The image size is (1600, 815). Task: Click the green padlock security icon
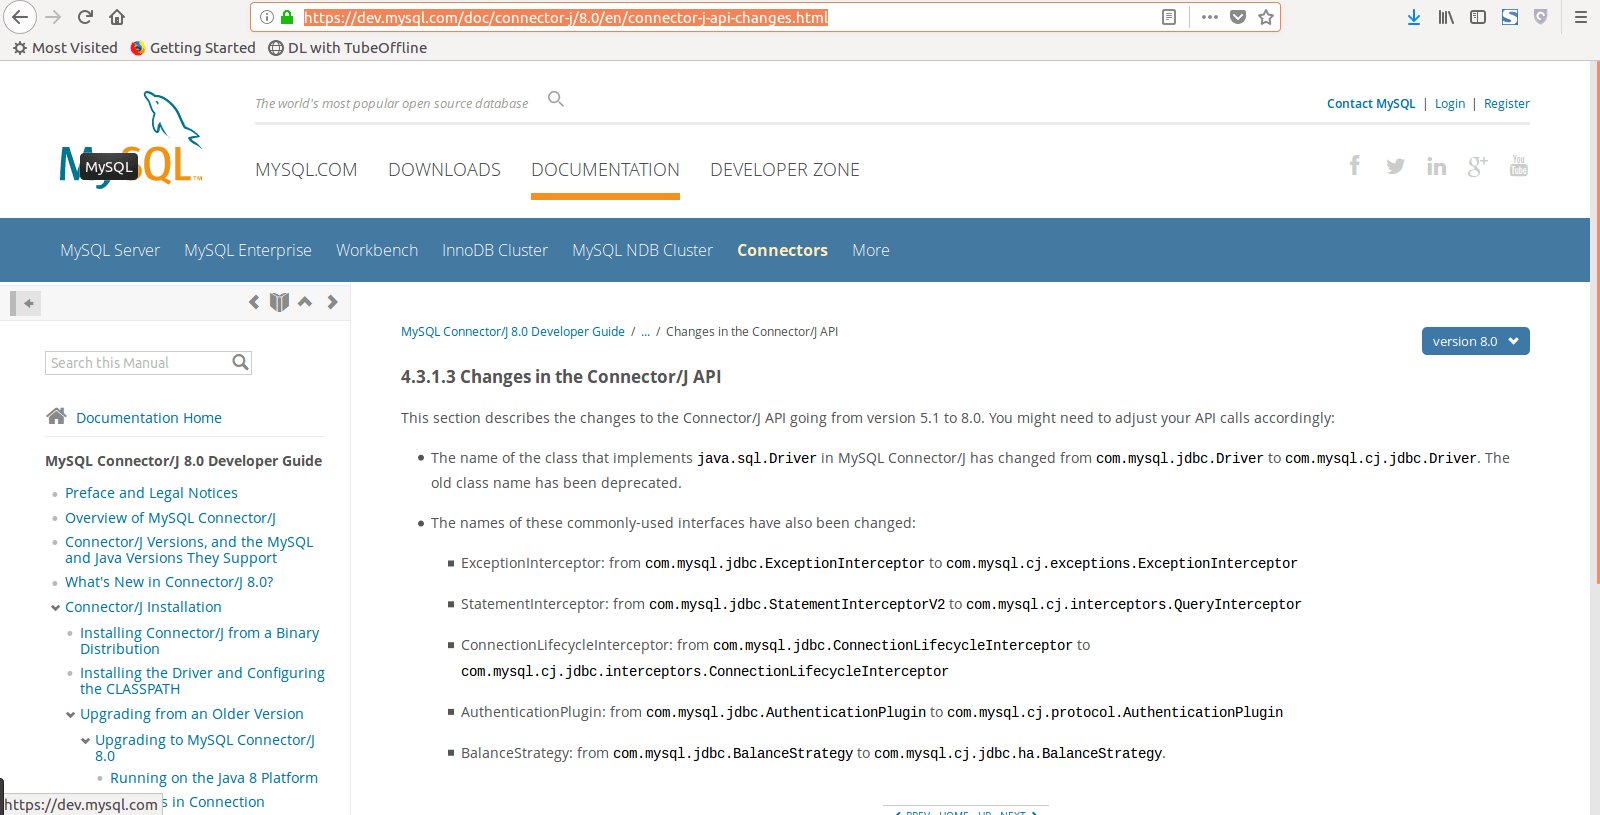pos(287,17)
